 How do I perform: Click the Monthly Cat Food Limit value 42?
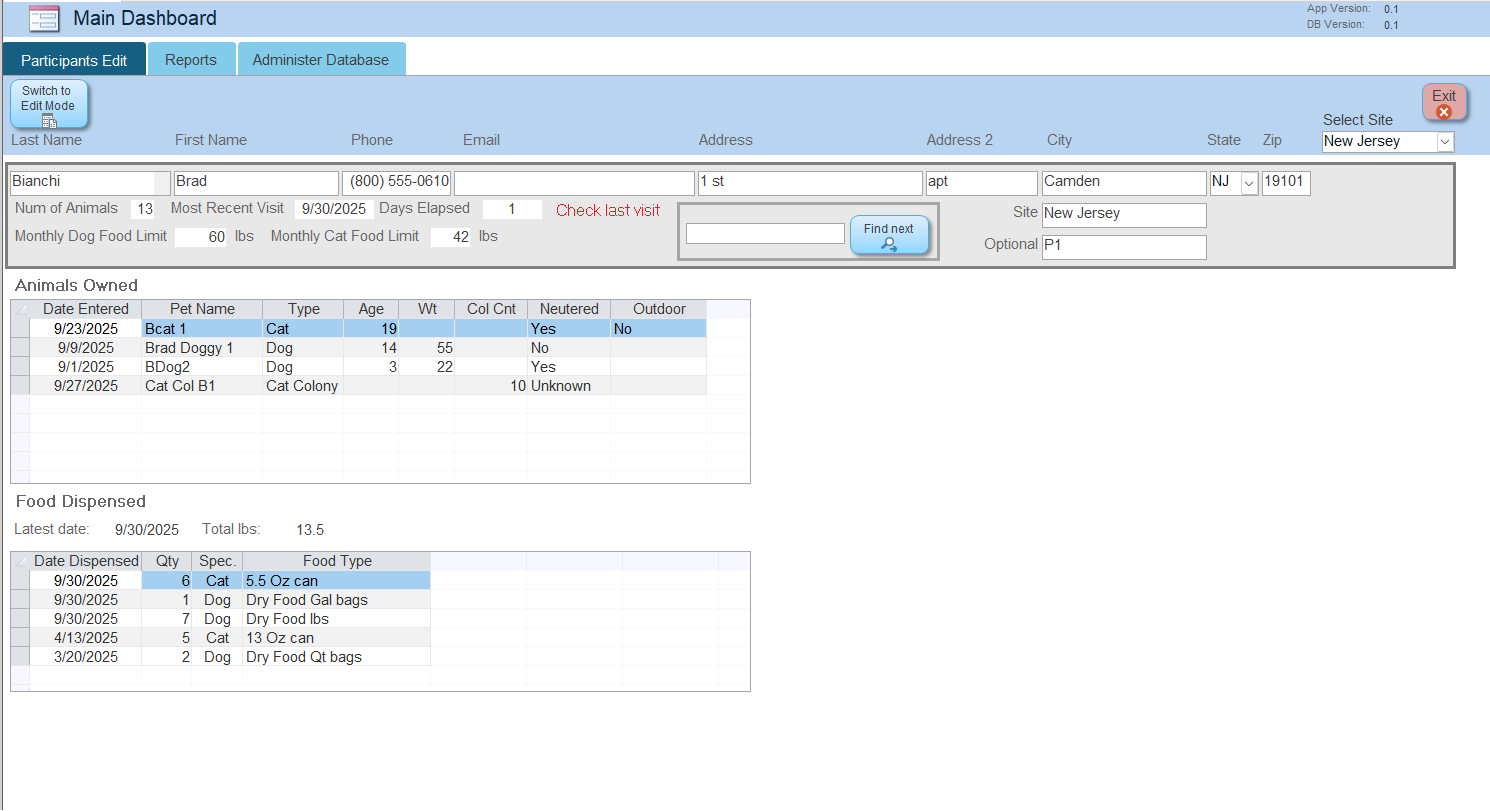[450, 237]
